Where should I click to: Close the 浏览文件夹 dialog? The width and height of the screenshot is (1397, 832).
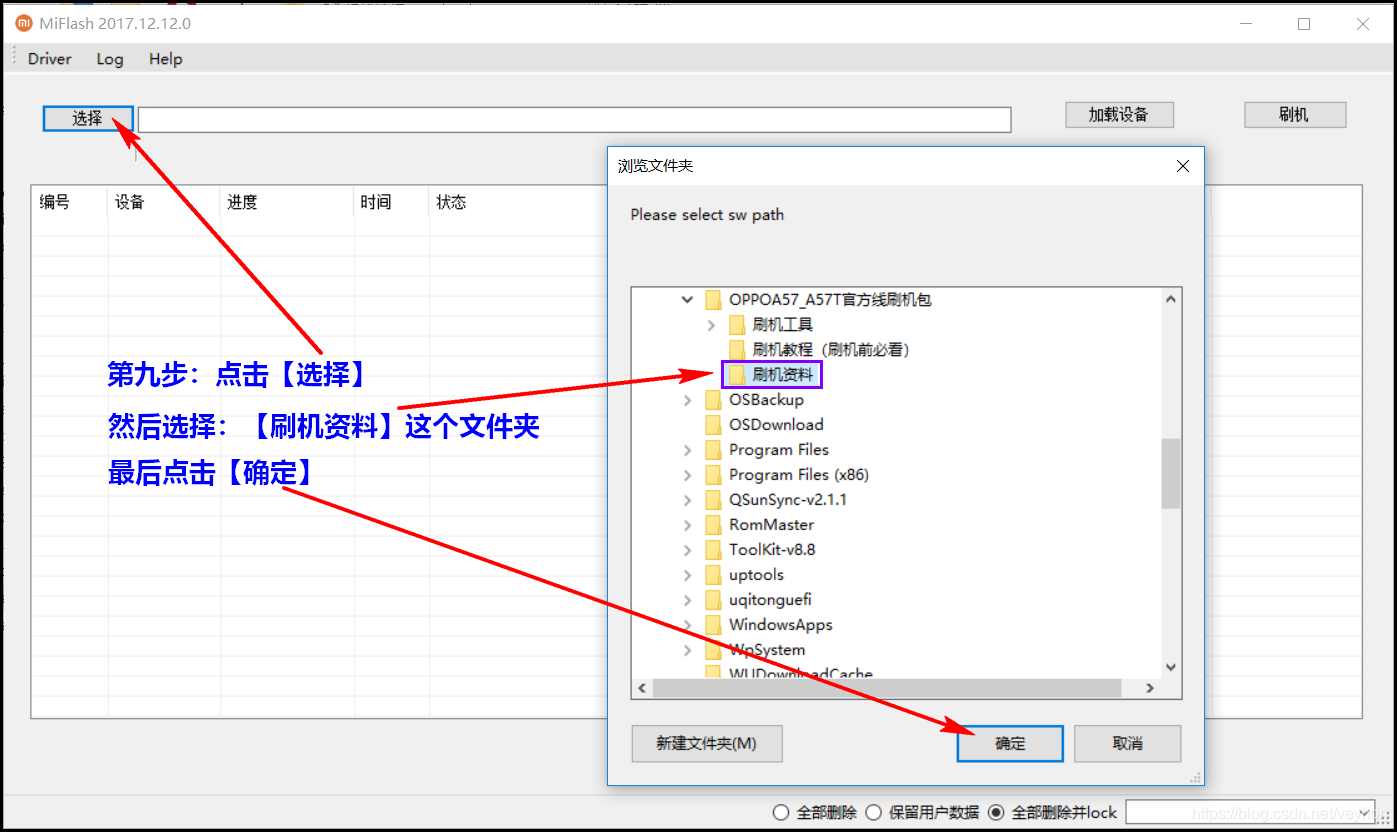pyautogui.click(x=1183, y=166)
